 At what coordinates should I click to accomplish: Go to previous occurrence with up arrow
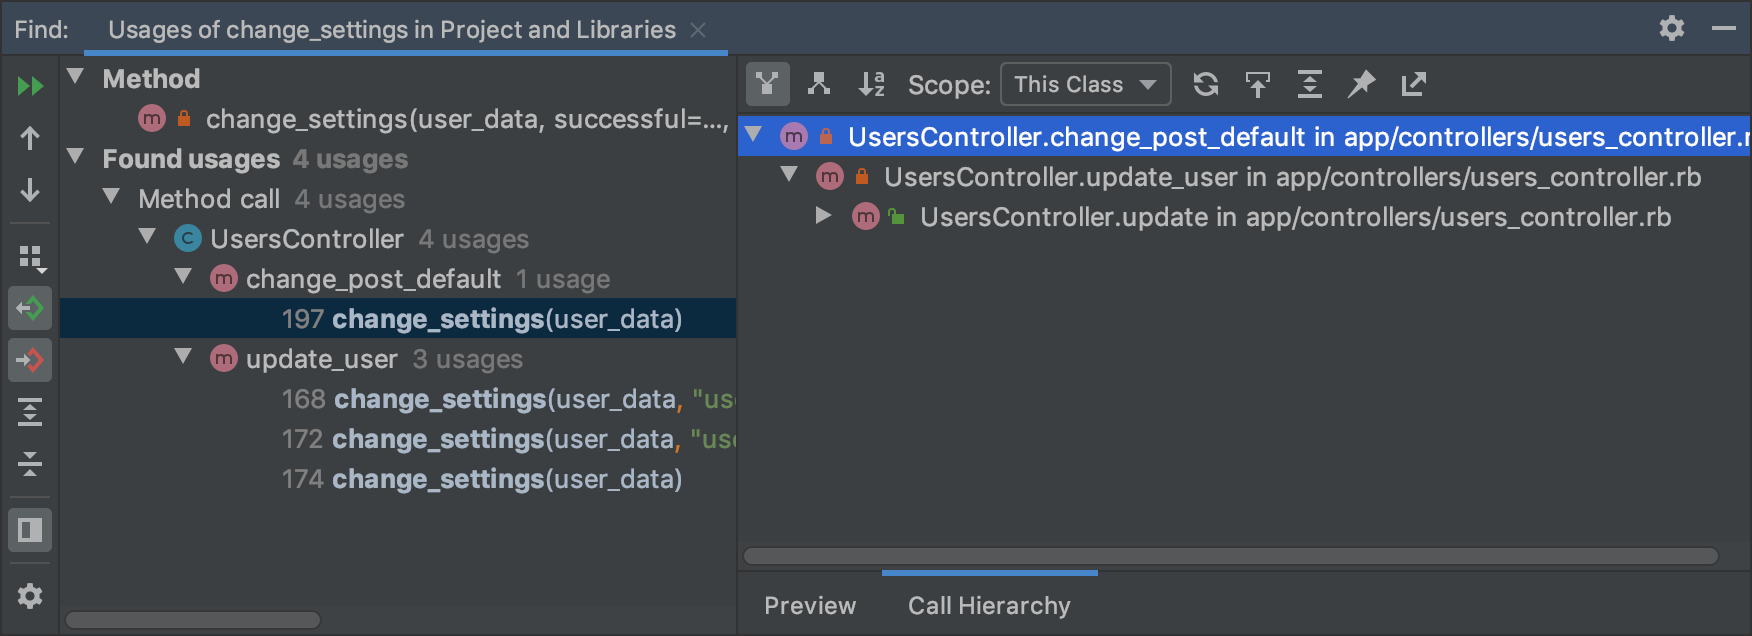30,138
